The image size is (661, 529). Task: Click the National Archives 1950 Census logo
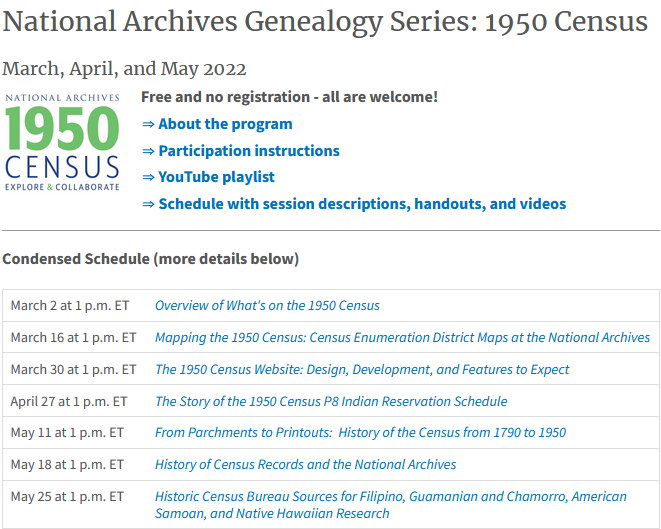[62, 142]
